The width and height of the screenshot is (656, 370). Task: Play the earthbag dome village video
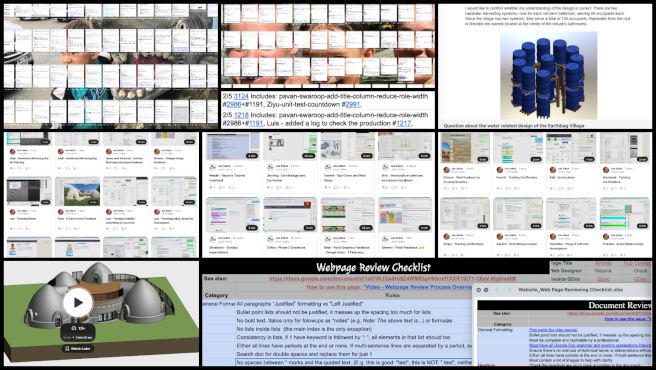(78, 302)
